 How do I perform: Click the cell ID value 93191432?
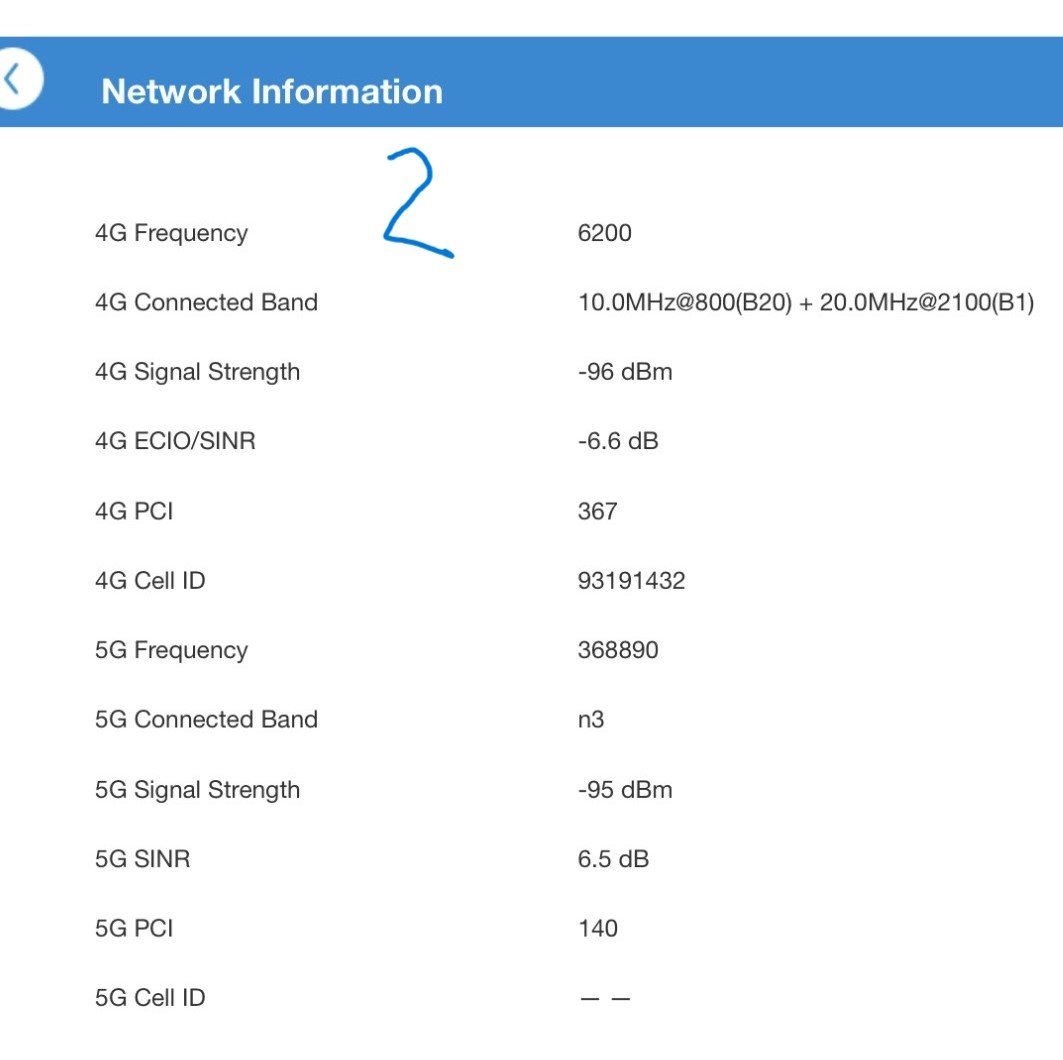[x=631, y=580]
